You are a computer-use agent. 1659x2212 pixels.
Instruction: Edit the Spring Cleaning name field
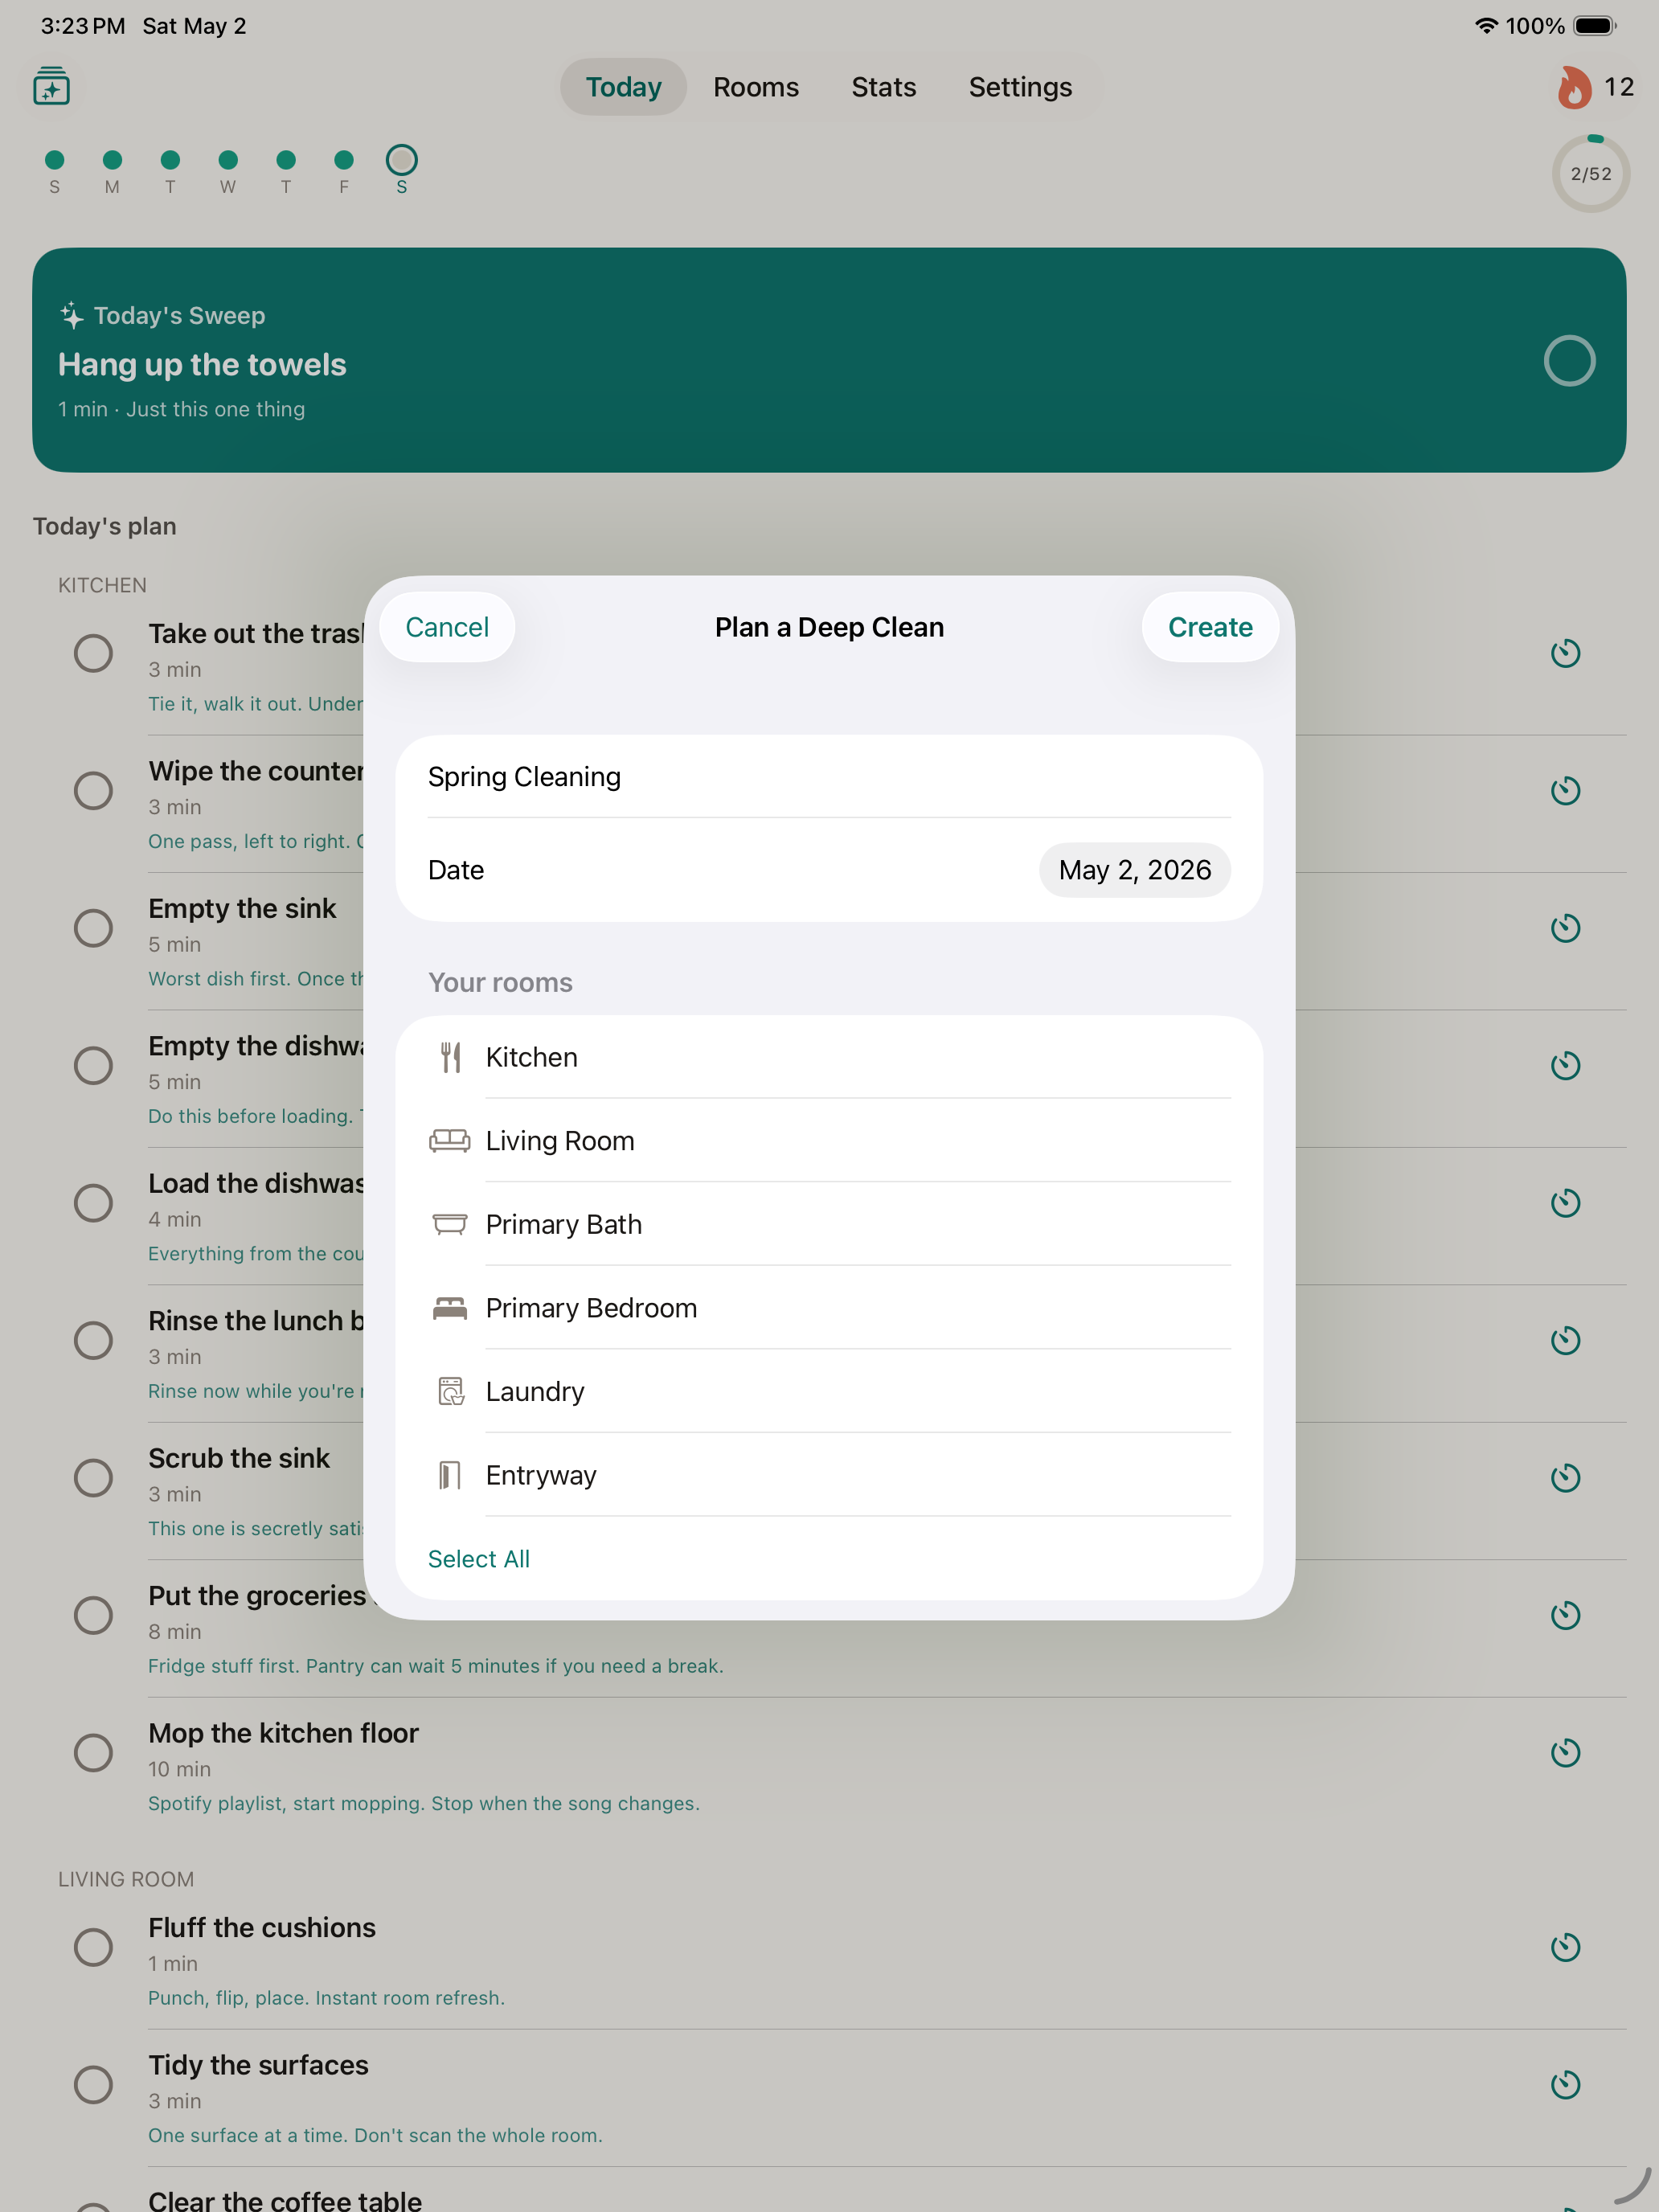[829, 777]
